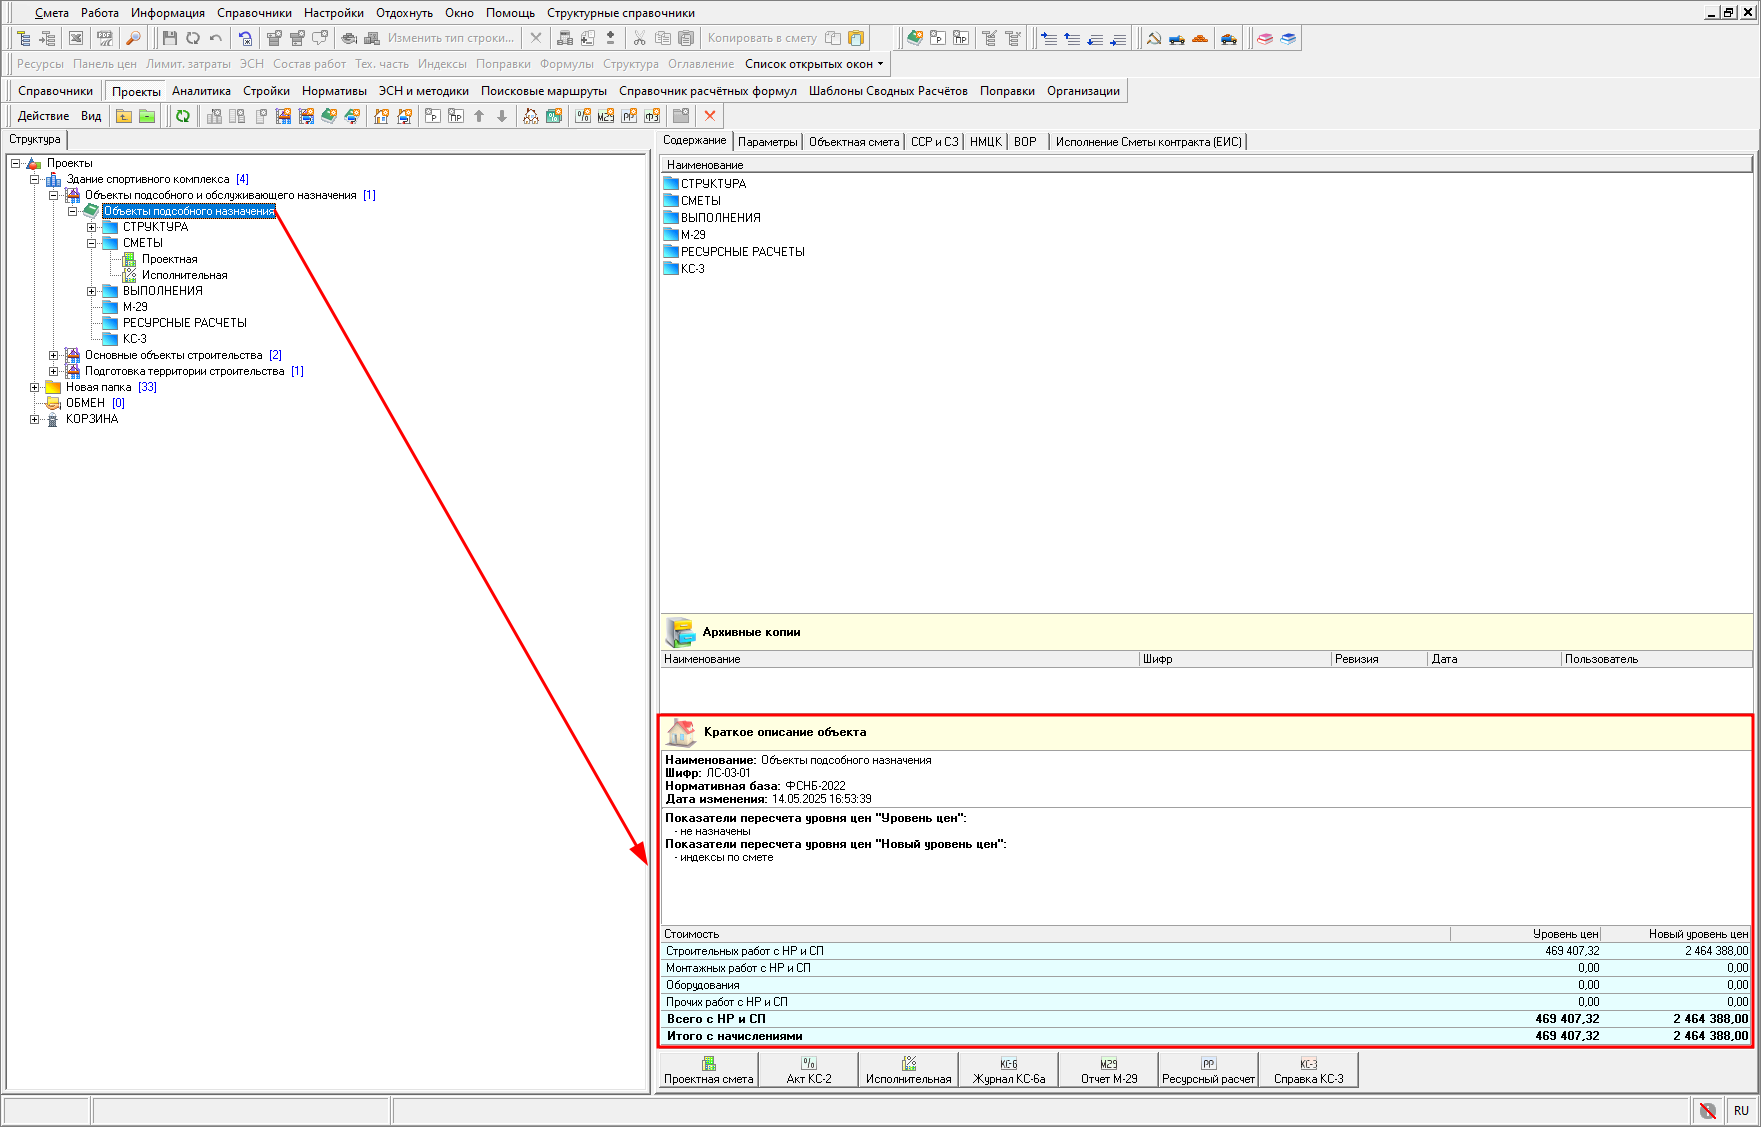This screenshot has width=1761, height=1127.
Task: Click the Шифр column header in archive copies
Action: [x=1235, y=659]
